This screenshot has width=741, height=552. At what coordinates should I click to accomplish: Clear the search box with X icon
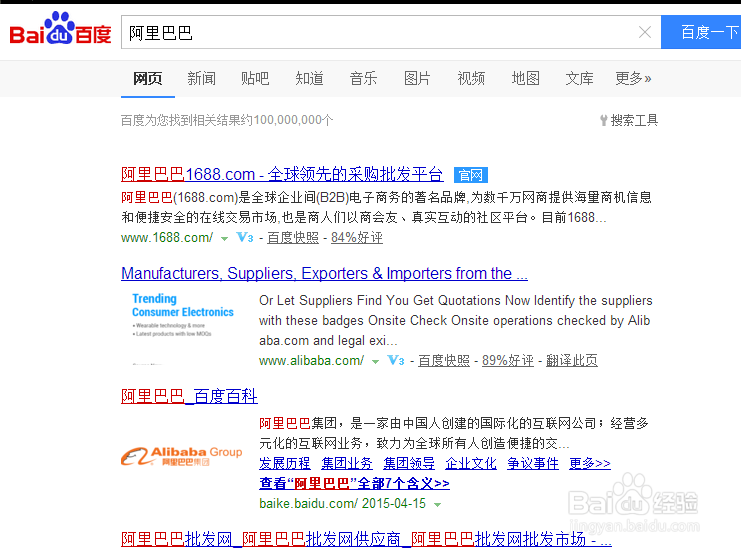click(645, 32)
